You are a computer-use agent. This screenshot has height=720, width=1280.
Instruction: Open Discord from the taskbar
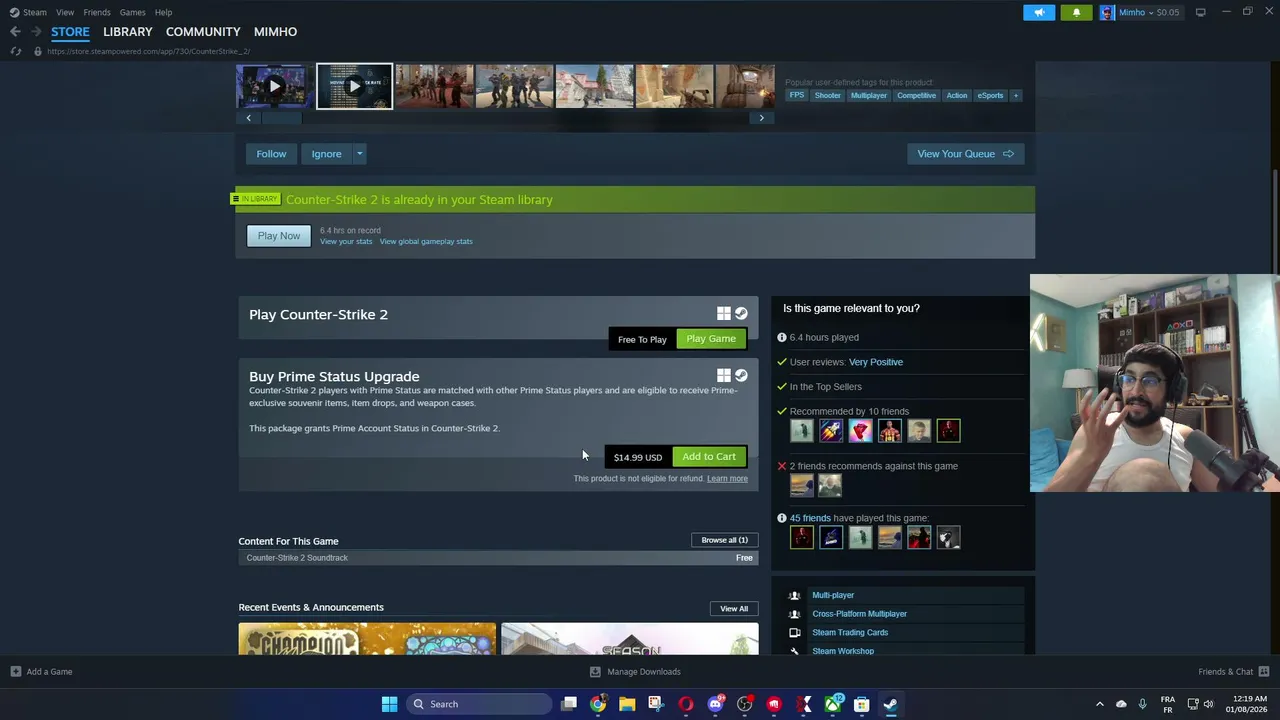pos(715,704)
